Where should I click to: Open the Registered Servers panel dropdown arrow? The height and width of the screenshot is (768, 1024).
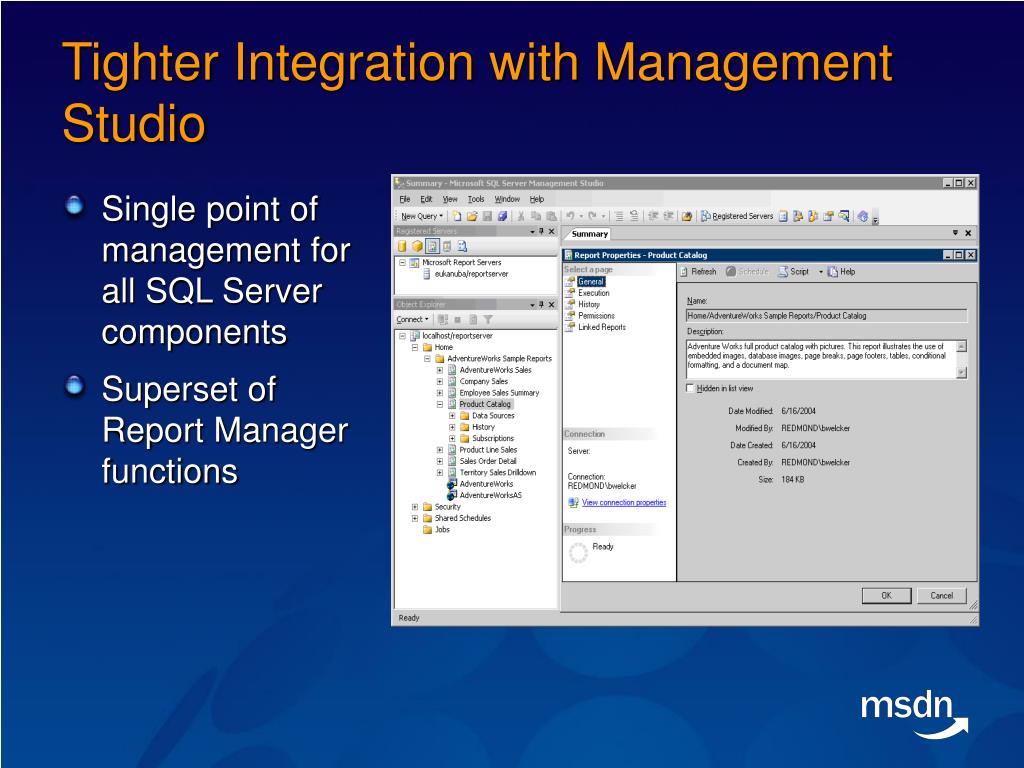pyautogui.click(x=532, y=232)
